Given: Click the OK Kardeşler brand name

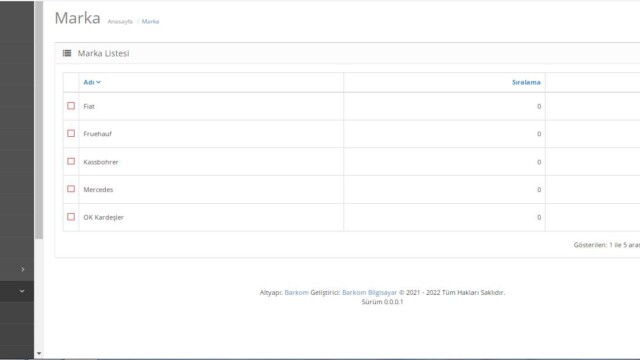Looking at the screenshot, I should pos(103,217).
